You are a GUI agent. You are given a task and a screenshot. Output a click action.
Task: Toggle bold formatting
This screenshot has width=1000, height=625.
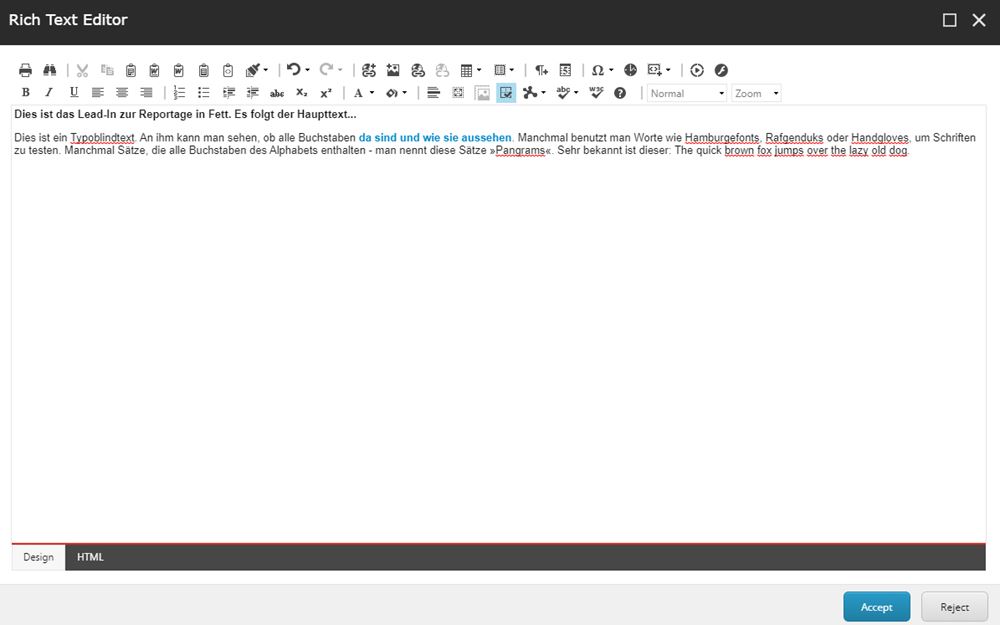26,93
